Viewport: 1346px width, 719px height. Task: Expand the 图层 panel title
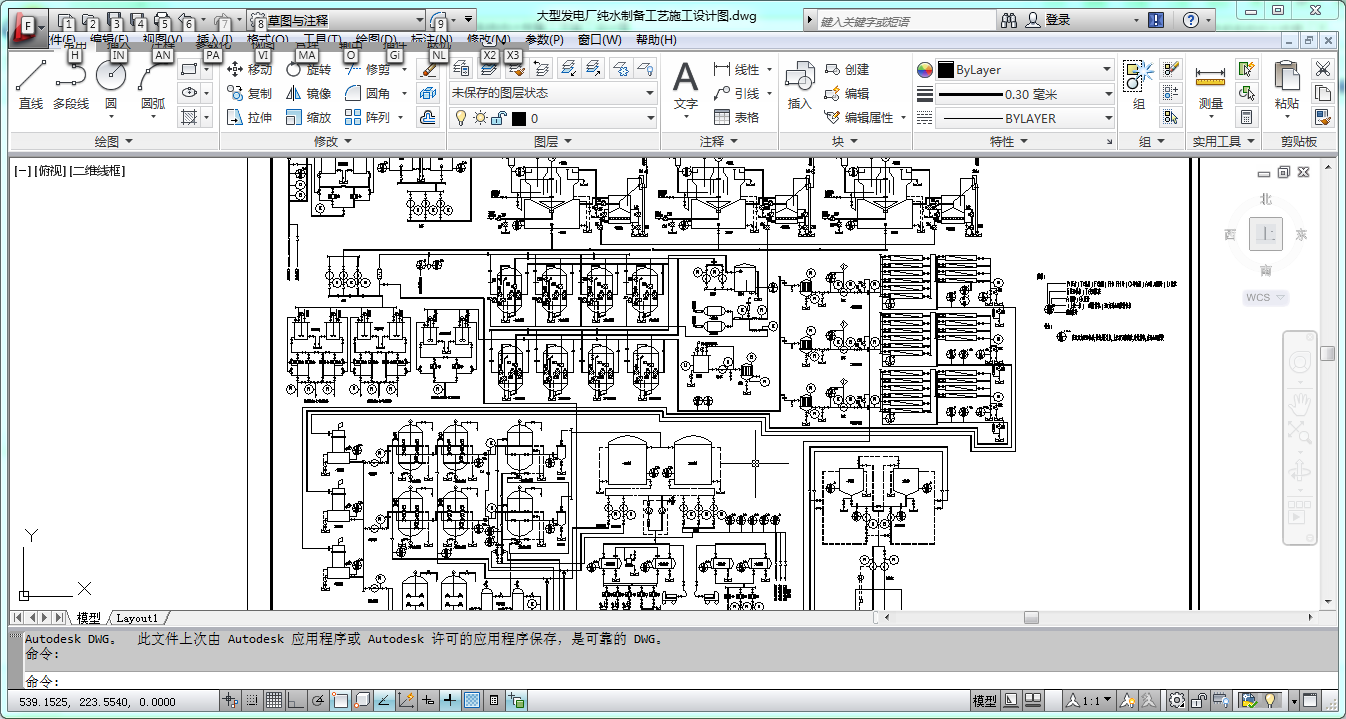click(553, 142)
